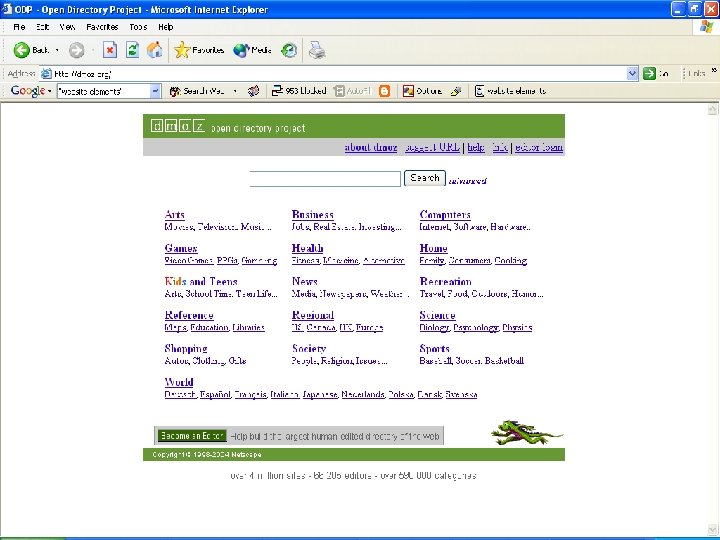Viewport: 720px width, 540px height.
Task: Go to the Home page icon
Action: 155,50
